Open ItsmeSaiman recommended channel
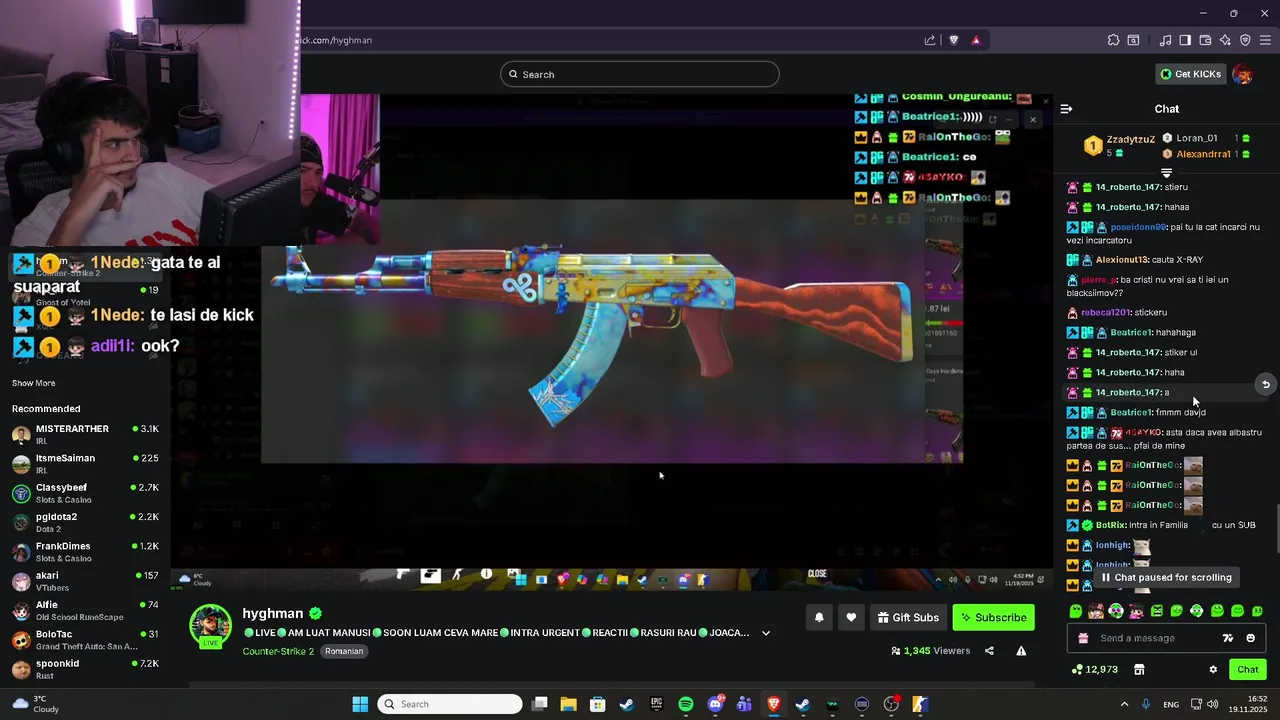The height and width of the screenshot is (720, 1280). pos(85,464)
